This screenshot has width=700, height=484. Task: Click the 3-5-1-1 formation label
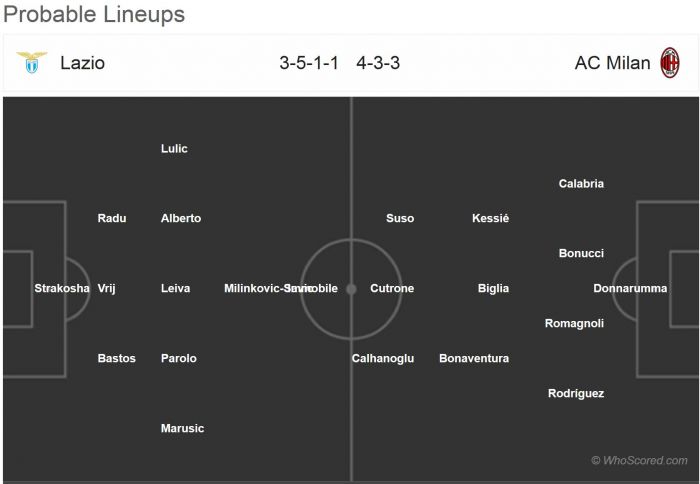click(x=309, y=63)
